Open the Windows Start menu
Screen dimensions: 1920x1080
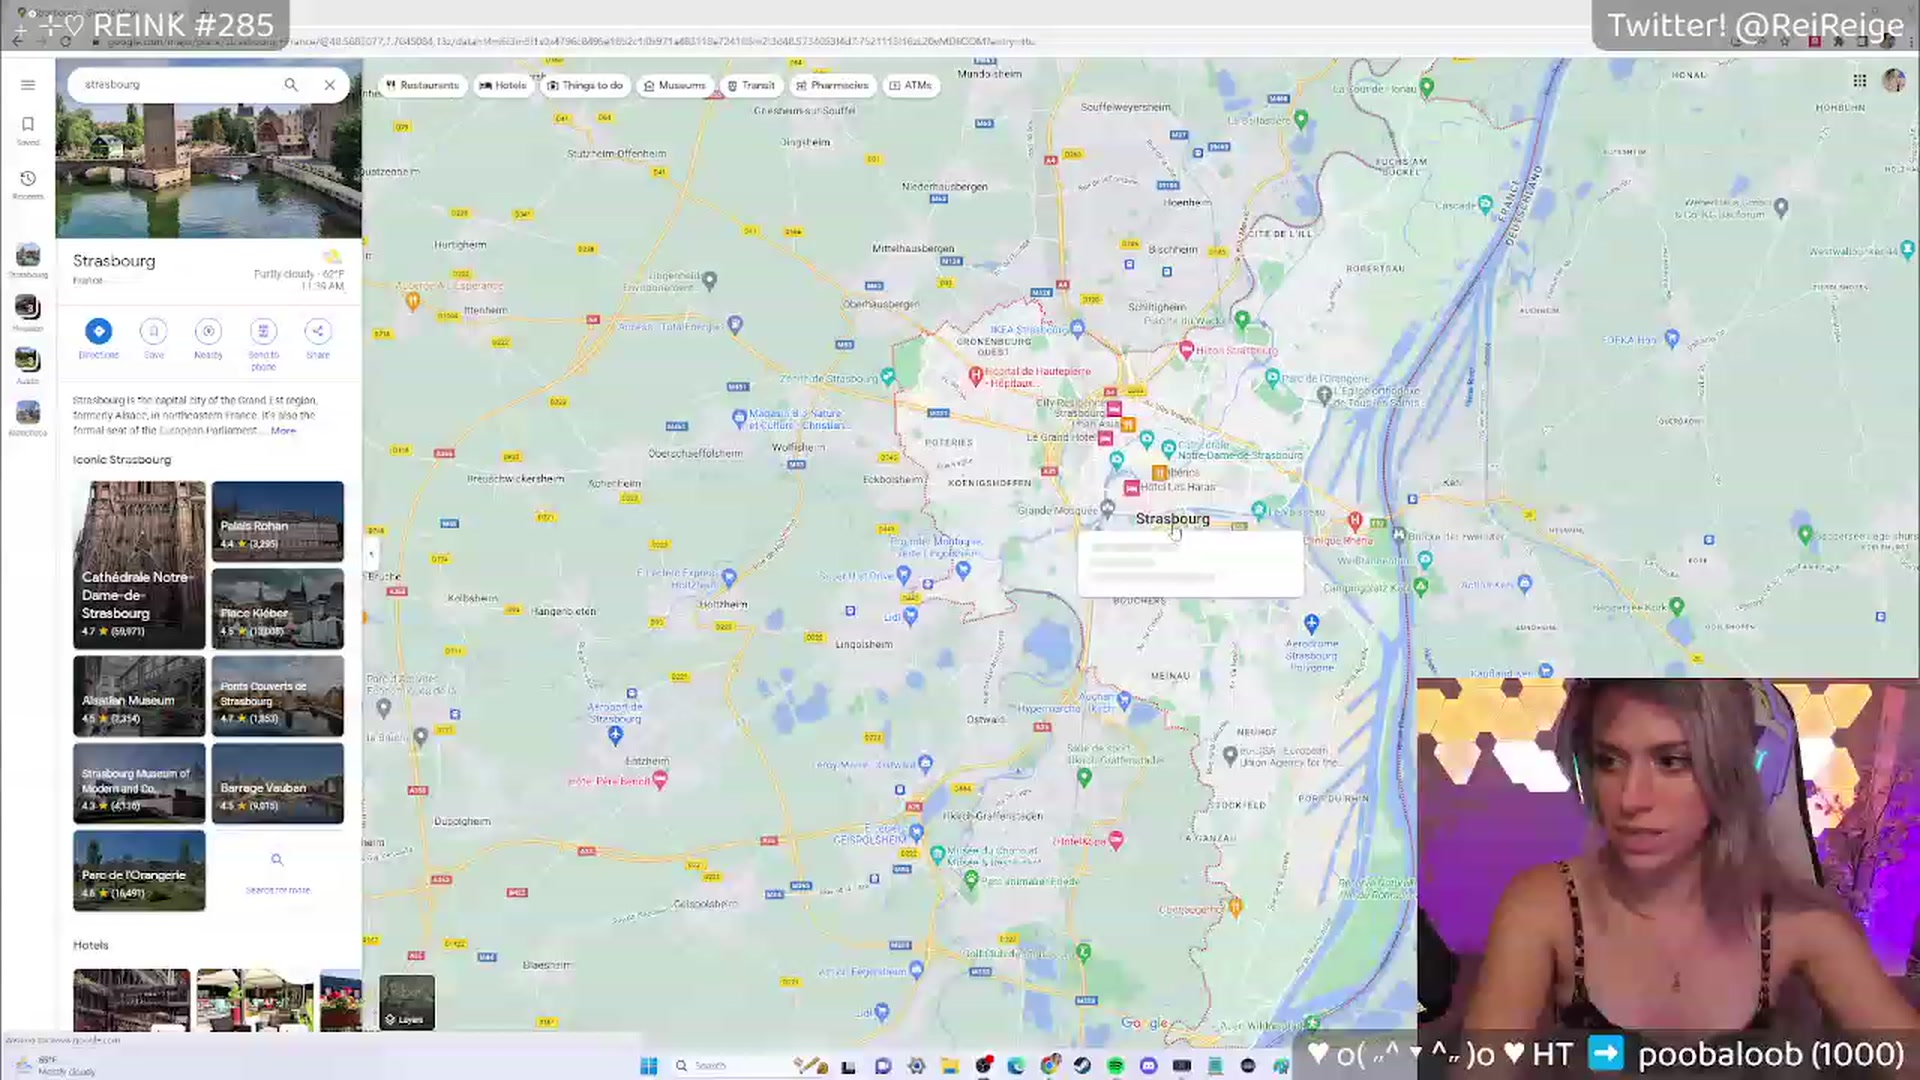click(649, 1066)
